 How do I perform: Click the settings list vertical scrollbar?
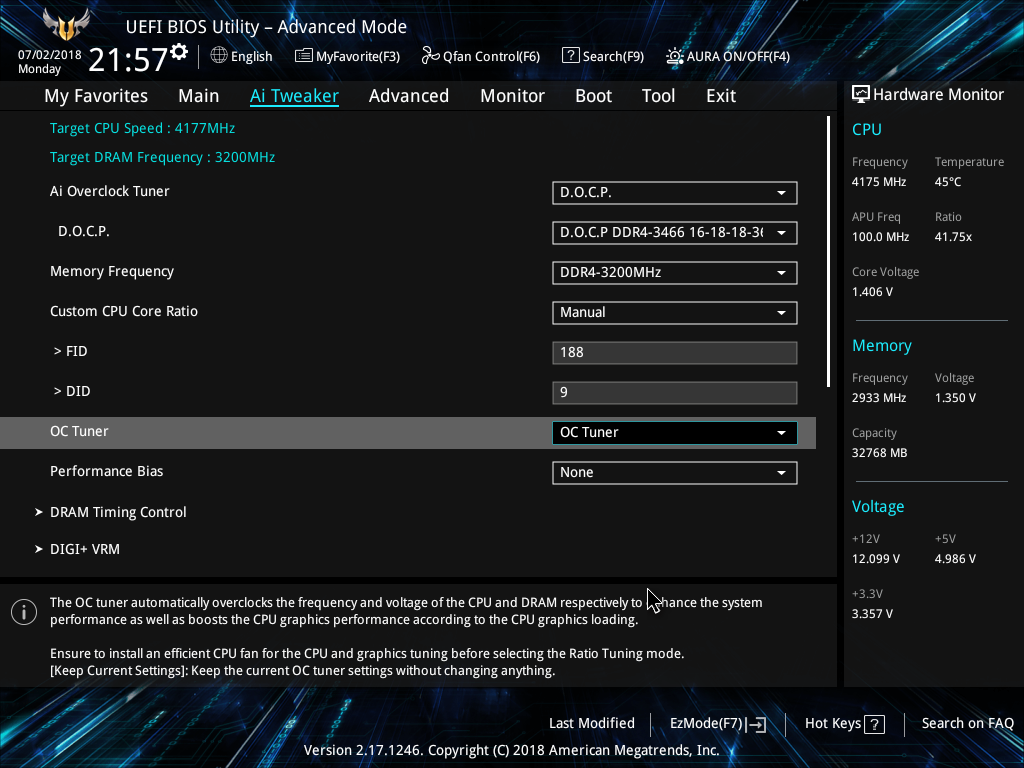(x=828, y=251)
